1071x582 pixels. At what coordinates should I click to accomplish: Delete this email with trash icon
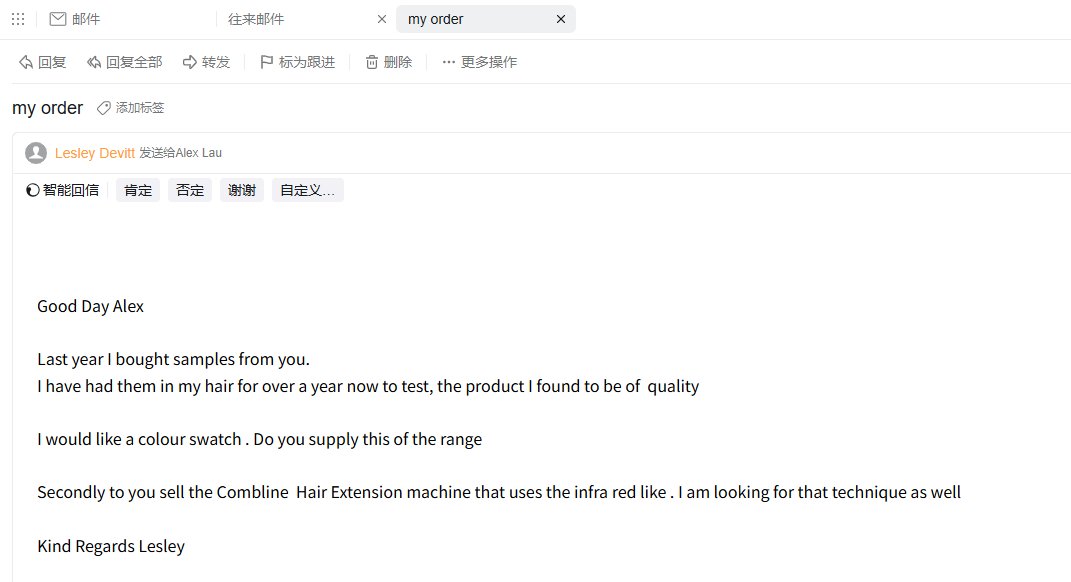[372, 62]
